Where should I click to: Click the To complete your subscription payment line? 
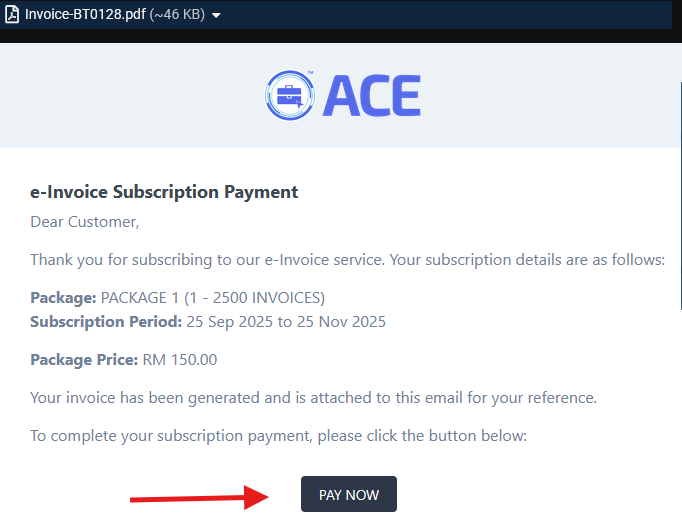[278, 436]
